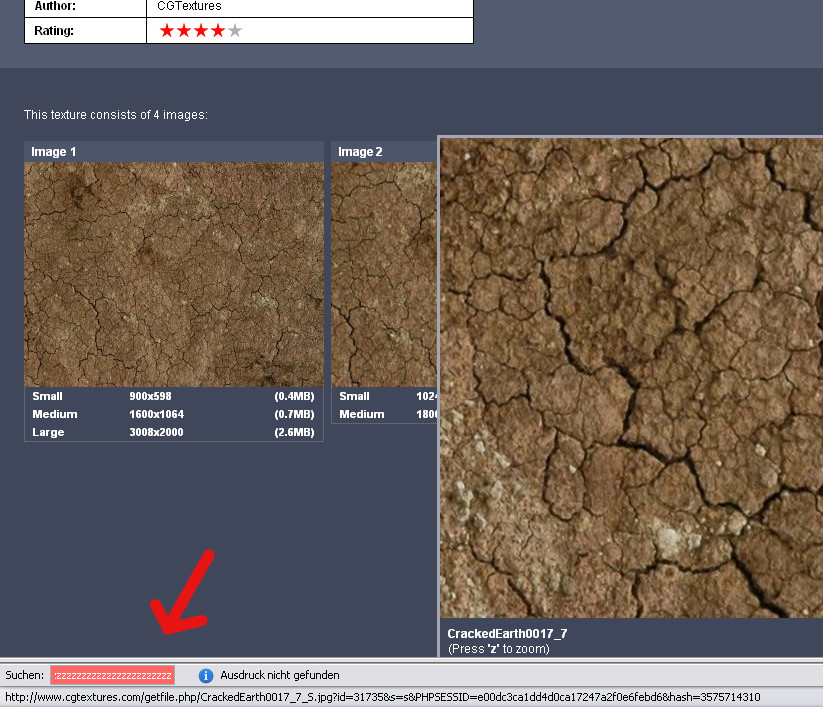
Task: Click the Image 2 header label
Action: click(361, 152)
